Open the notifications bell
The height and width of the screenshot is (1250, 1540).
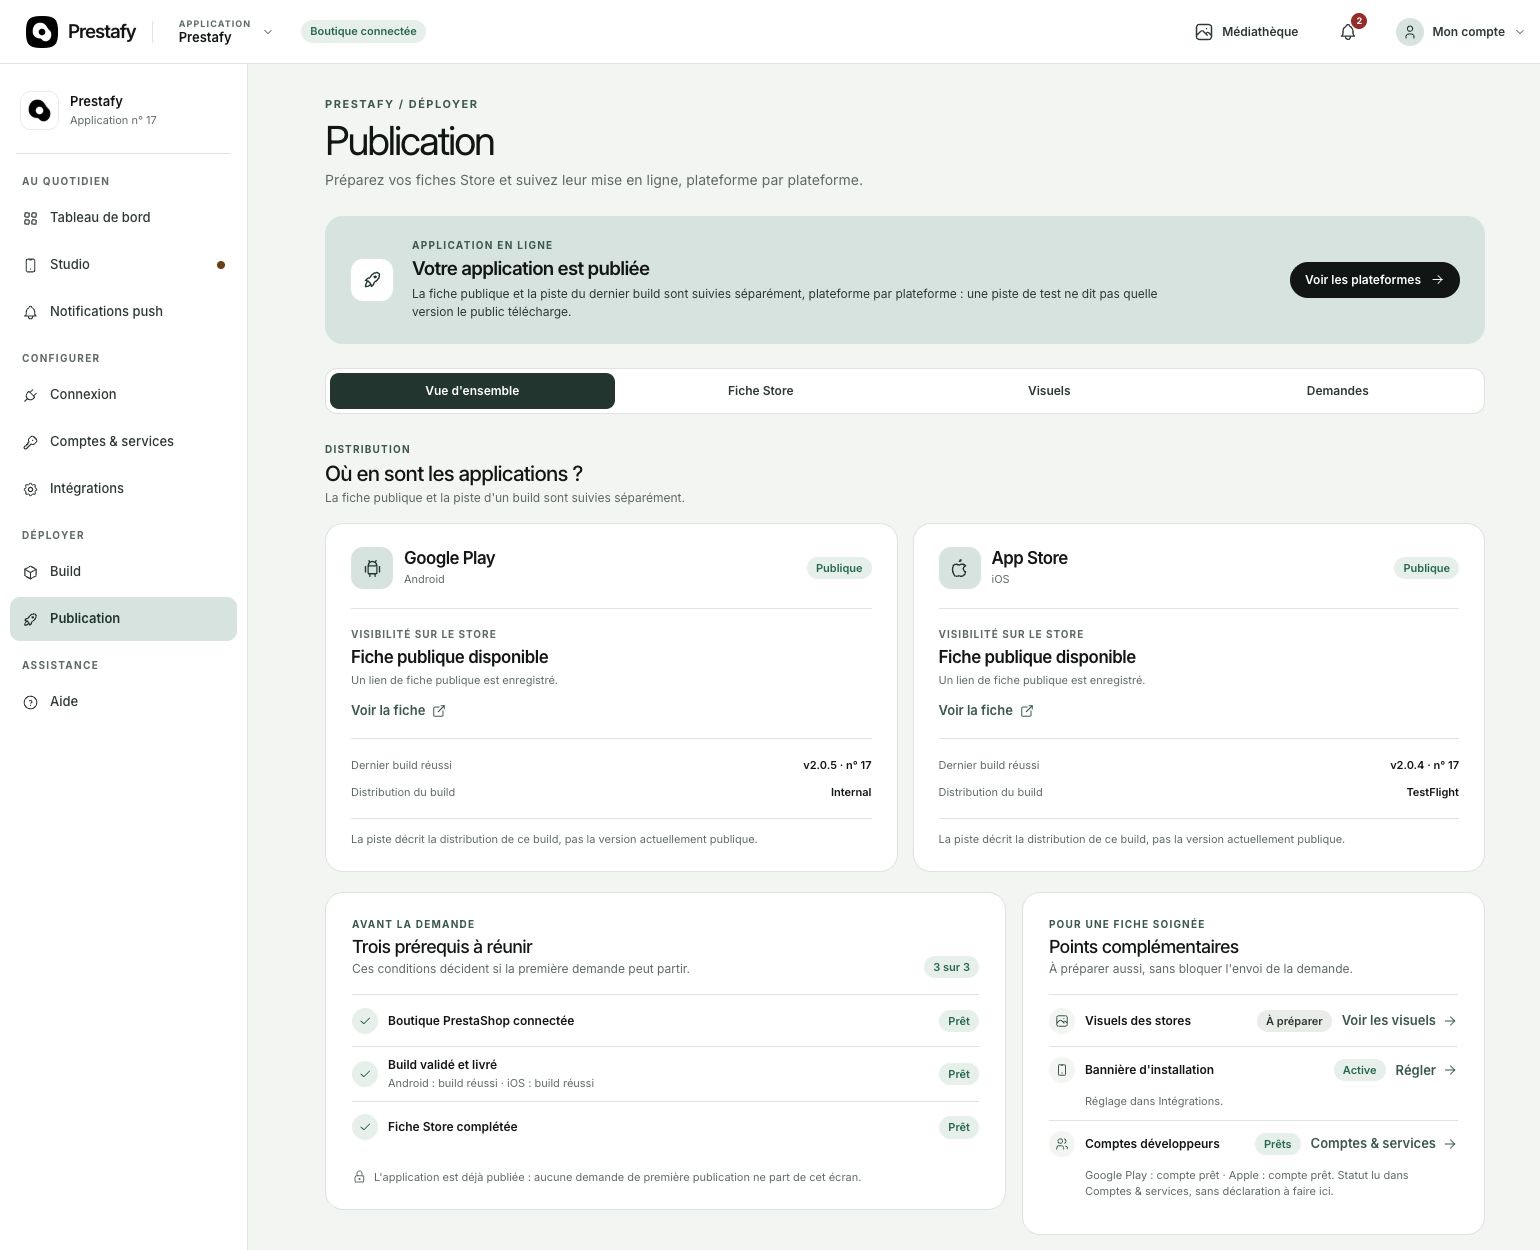click(x=1348, y=32)
